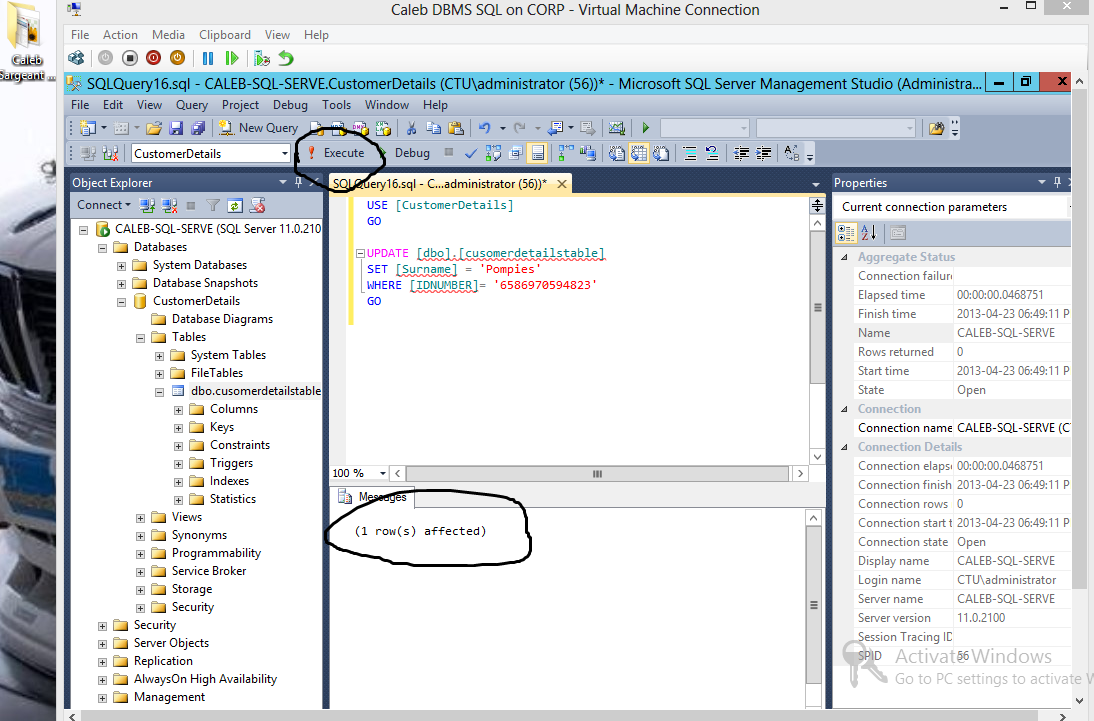Collapse the Aggregate Status section
1094x721 pixels.
[x=844, y=257]
